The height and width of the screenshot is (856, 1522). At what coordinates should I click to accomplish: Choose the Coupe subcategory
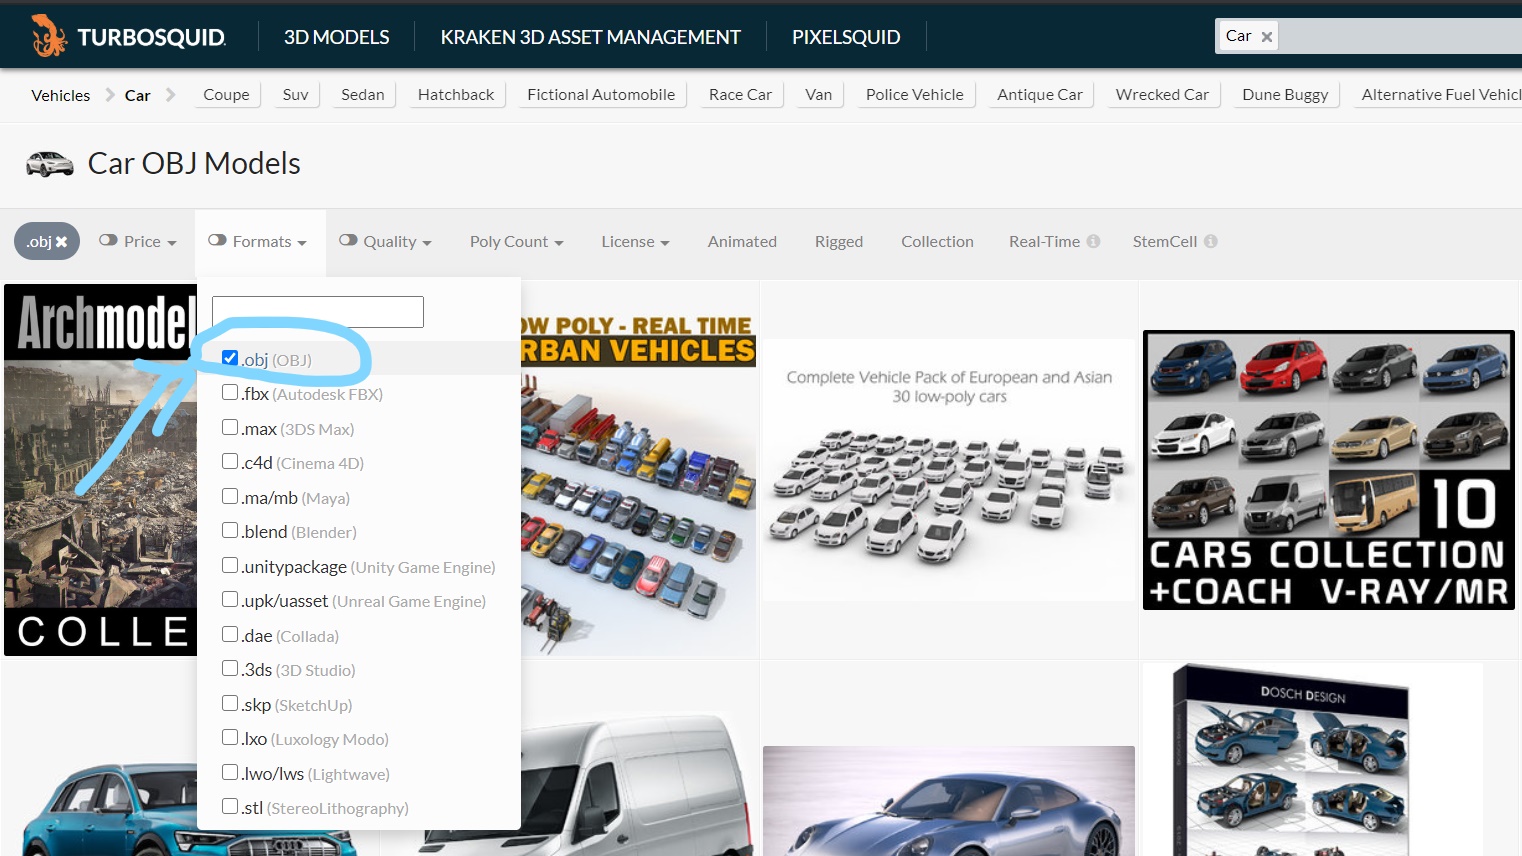226,94
